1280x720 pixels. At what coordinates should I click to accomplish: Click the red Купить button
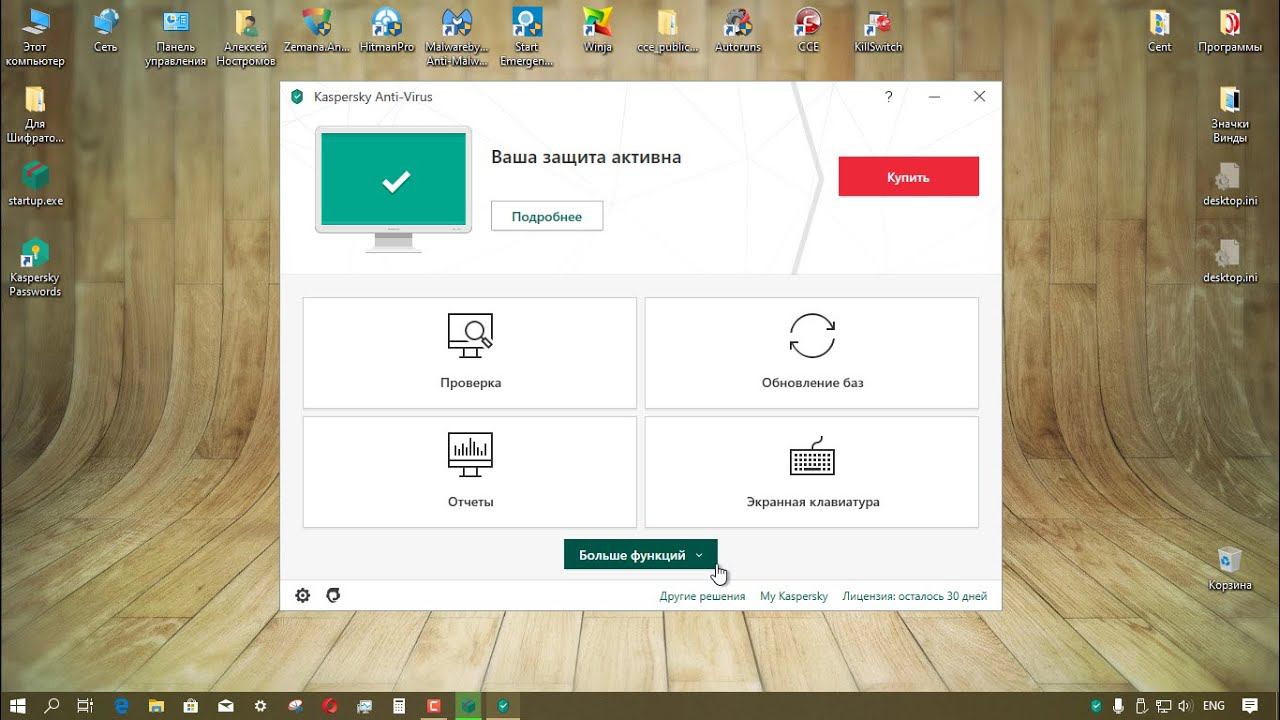(x=908, y=177)
